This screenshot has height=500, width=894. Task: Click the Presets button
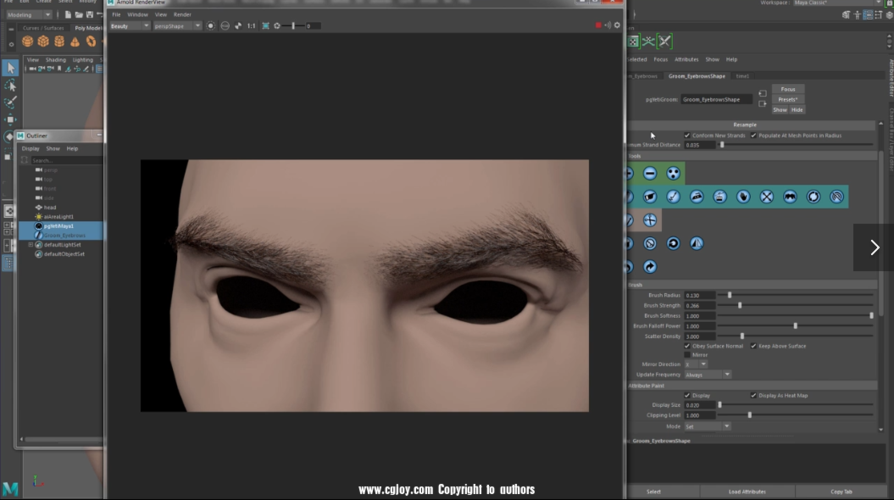788,99
